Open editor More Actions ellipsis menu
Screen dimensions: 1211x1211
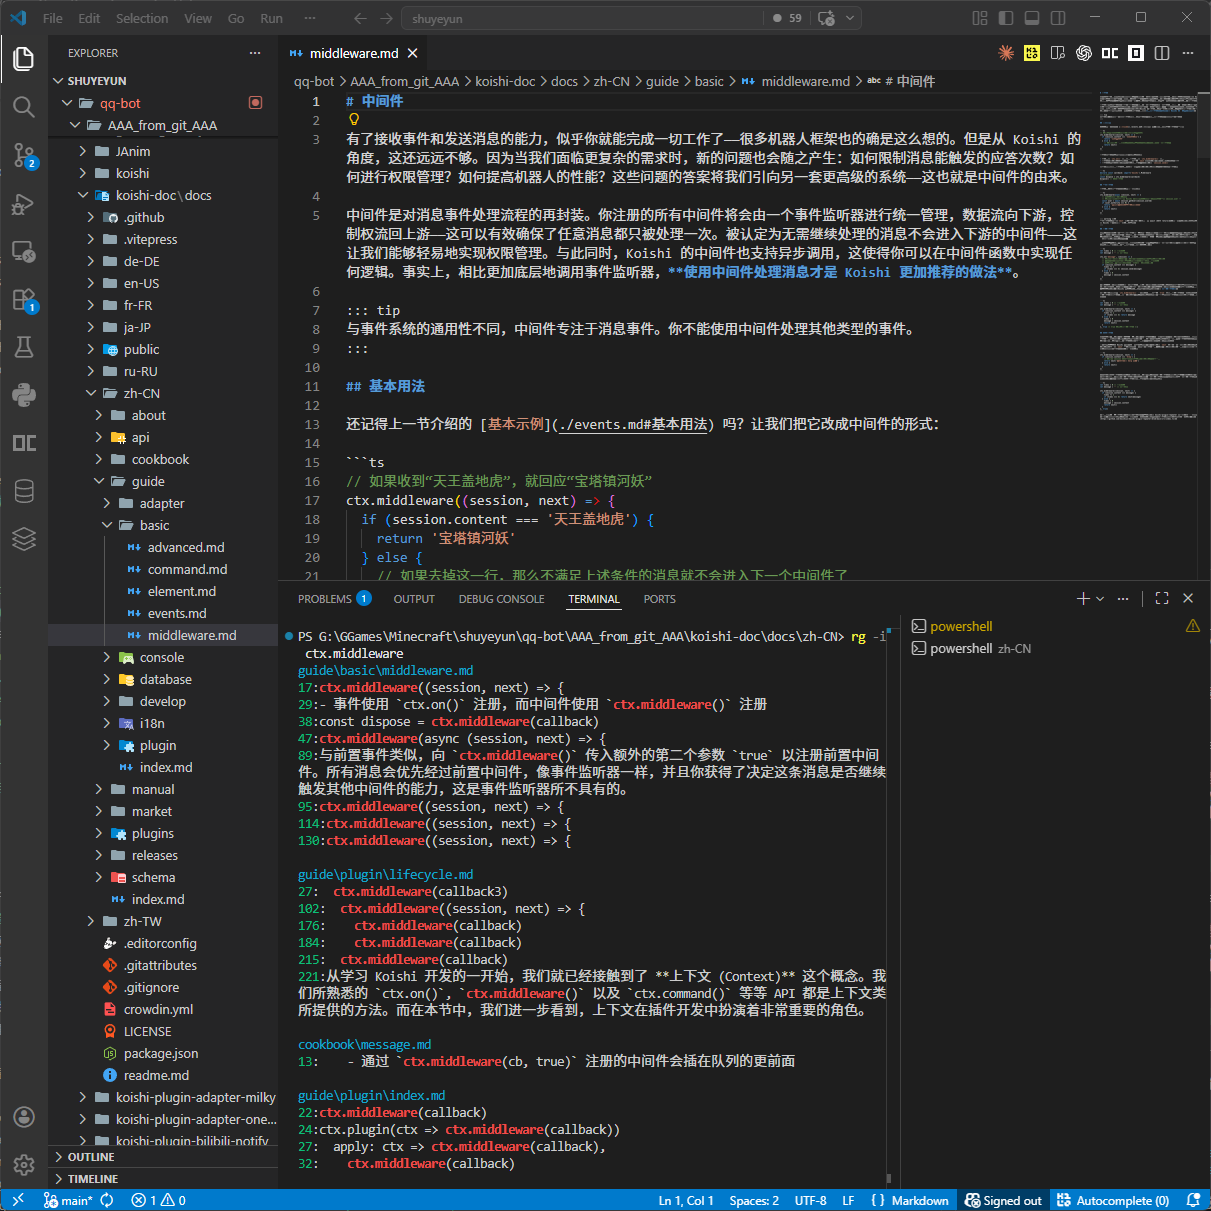click(1188, 53)
